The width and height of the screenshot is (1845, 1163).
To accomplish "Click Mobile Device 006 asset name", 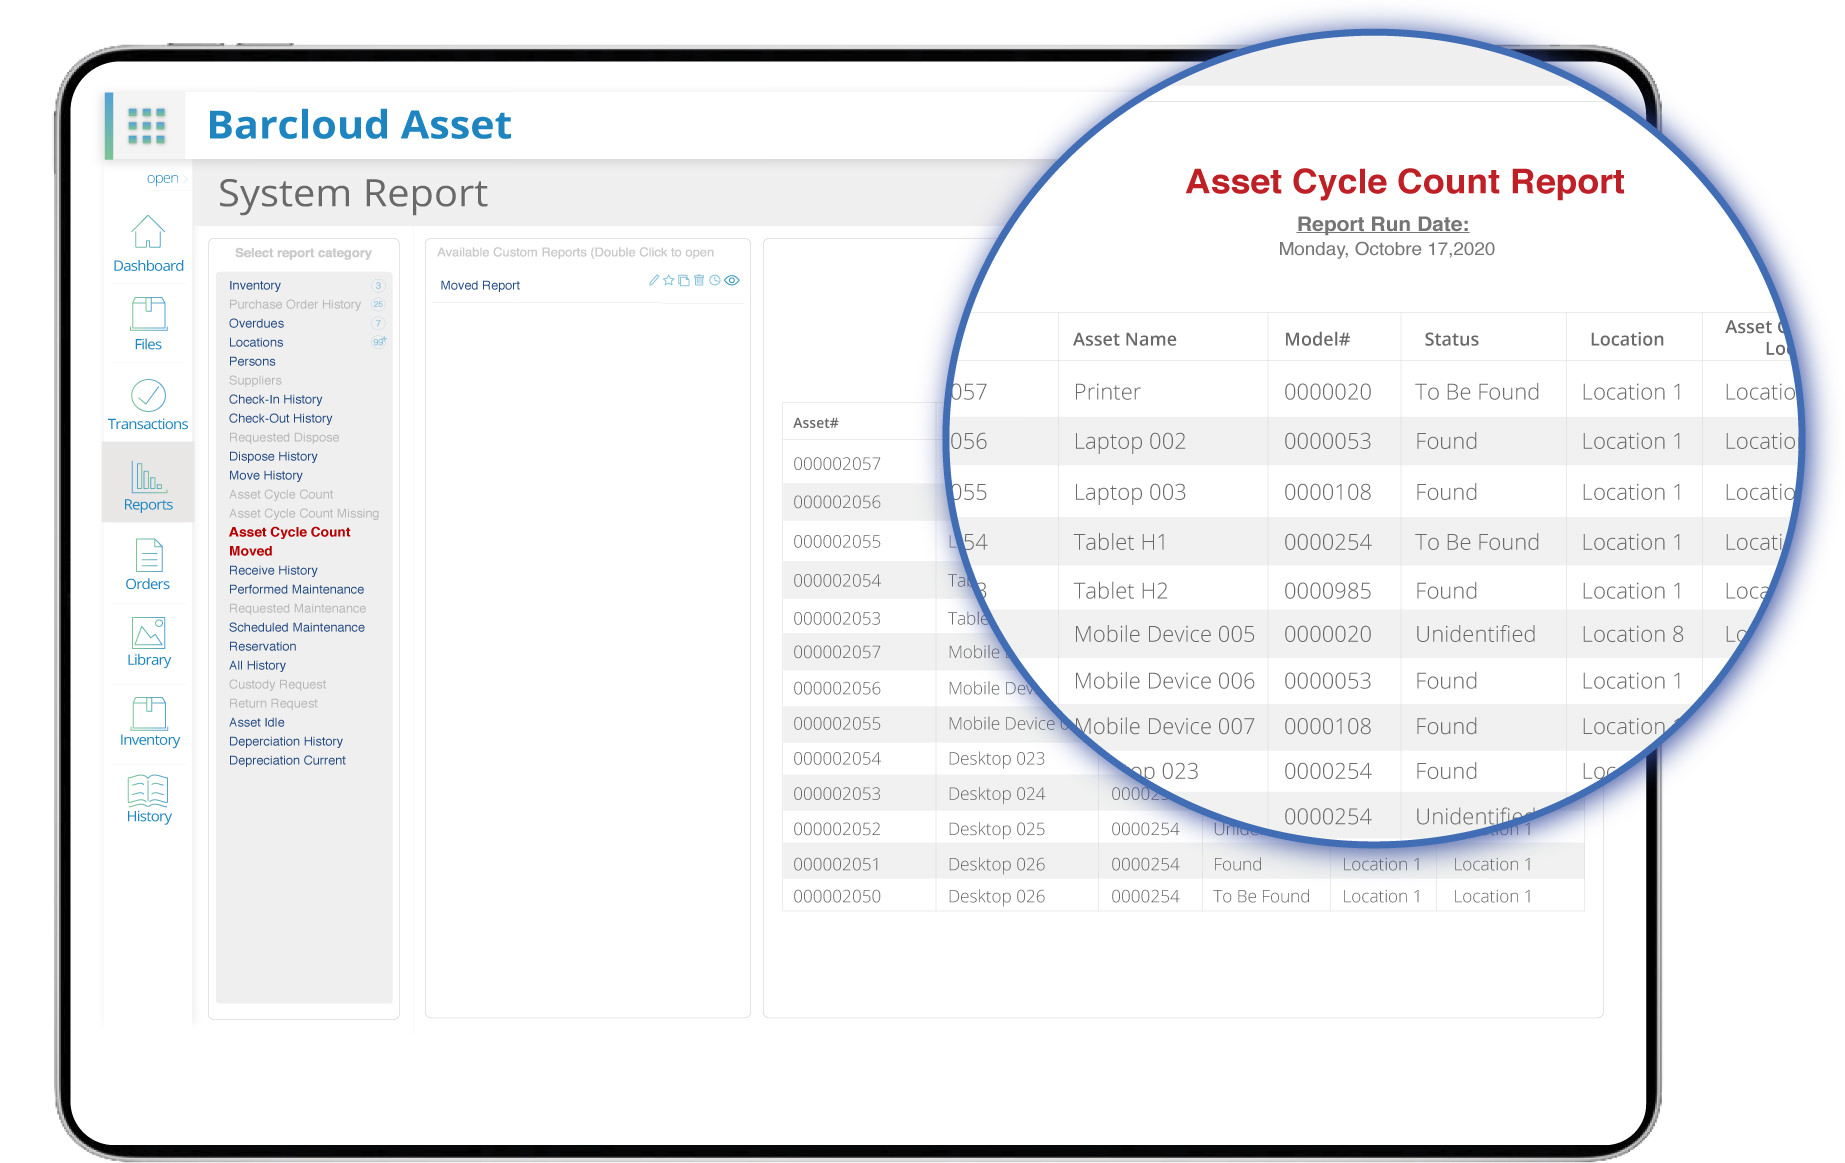I will tap(1164, 682).
